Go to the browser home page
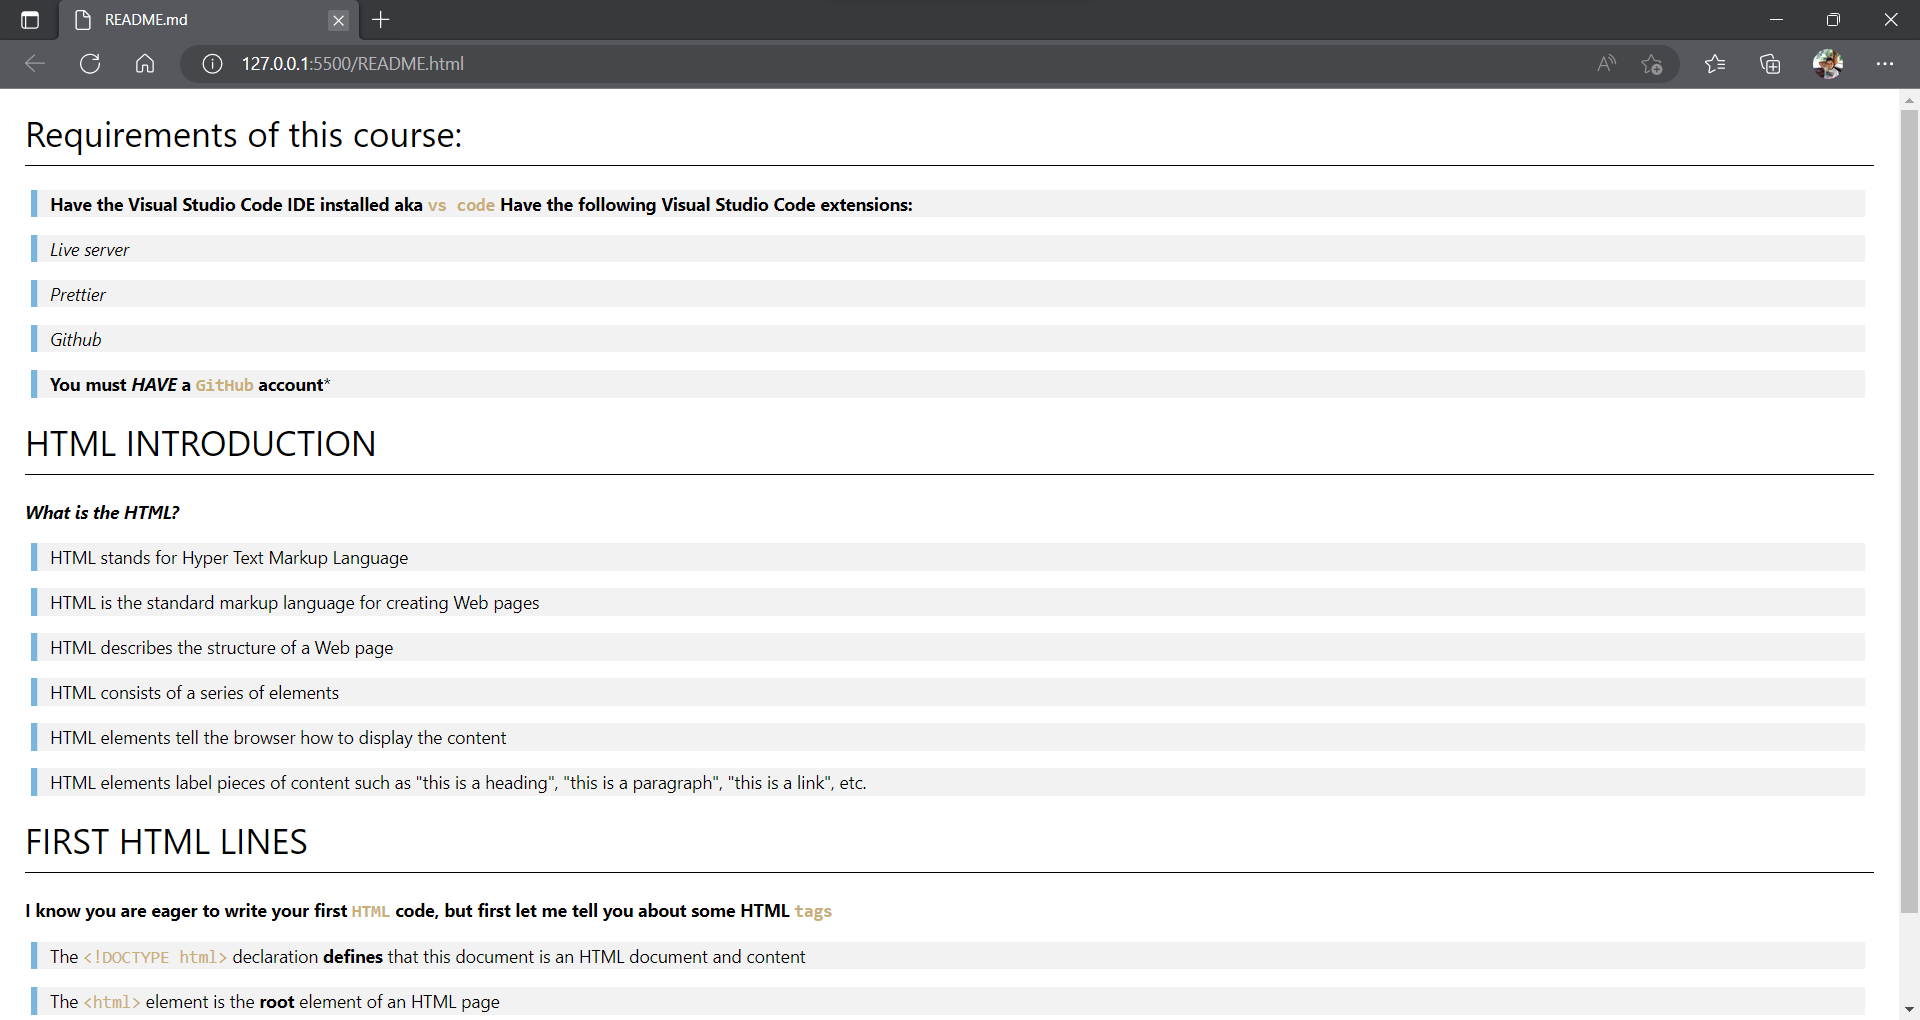Image resolution: width=1920 pixels, height=1020 pixels. point(145,63)
